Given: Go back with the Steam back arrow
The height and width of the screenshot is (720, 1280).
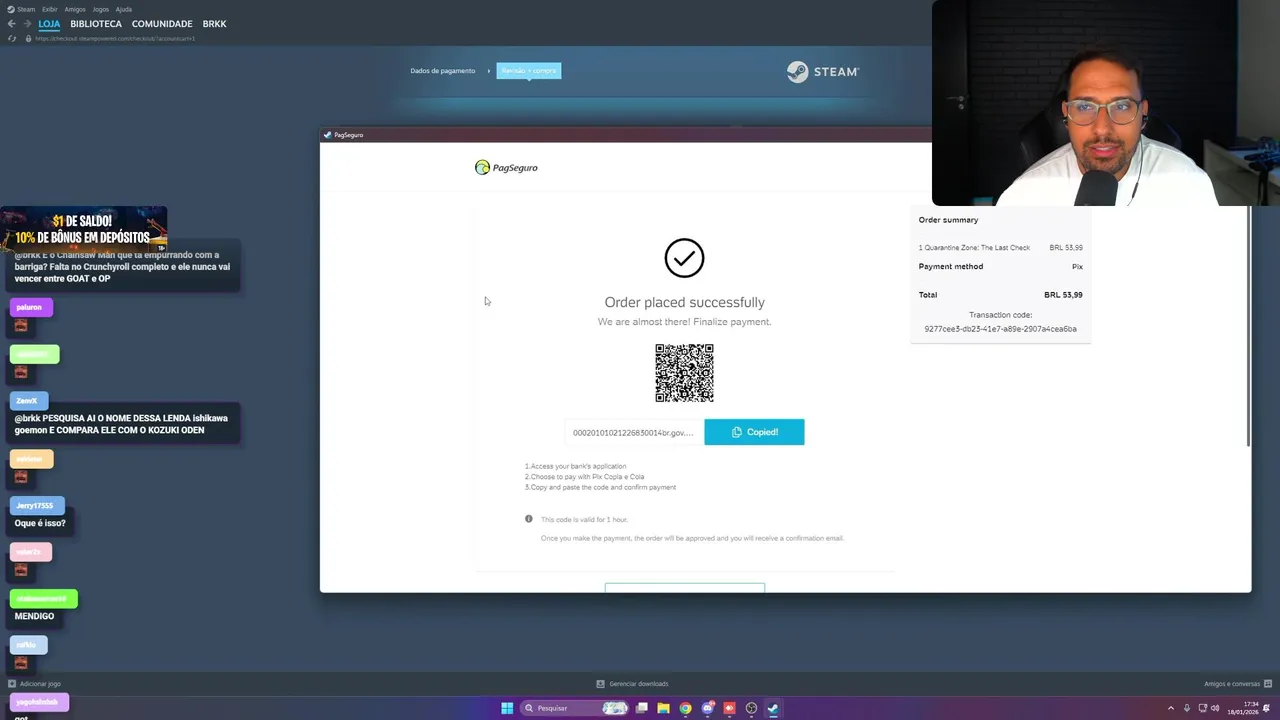Looking at the screenshot, I should [x=12, y=24].
